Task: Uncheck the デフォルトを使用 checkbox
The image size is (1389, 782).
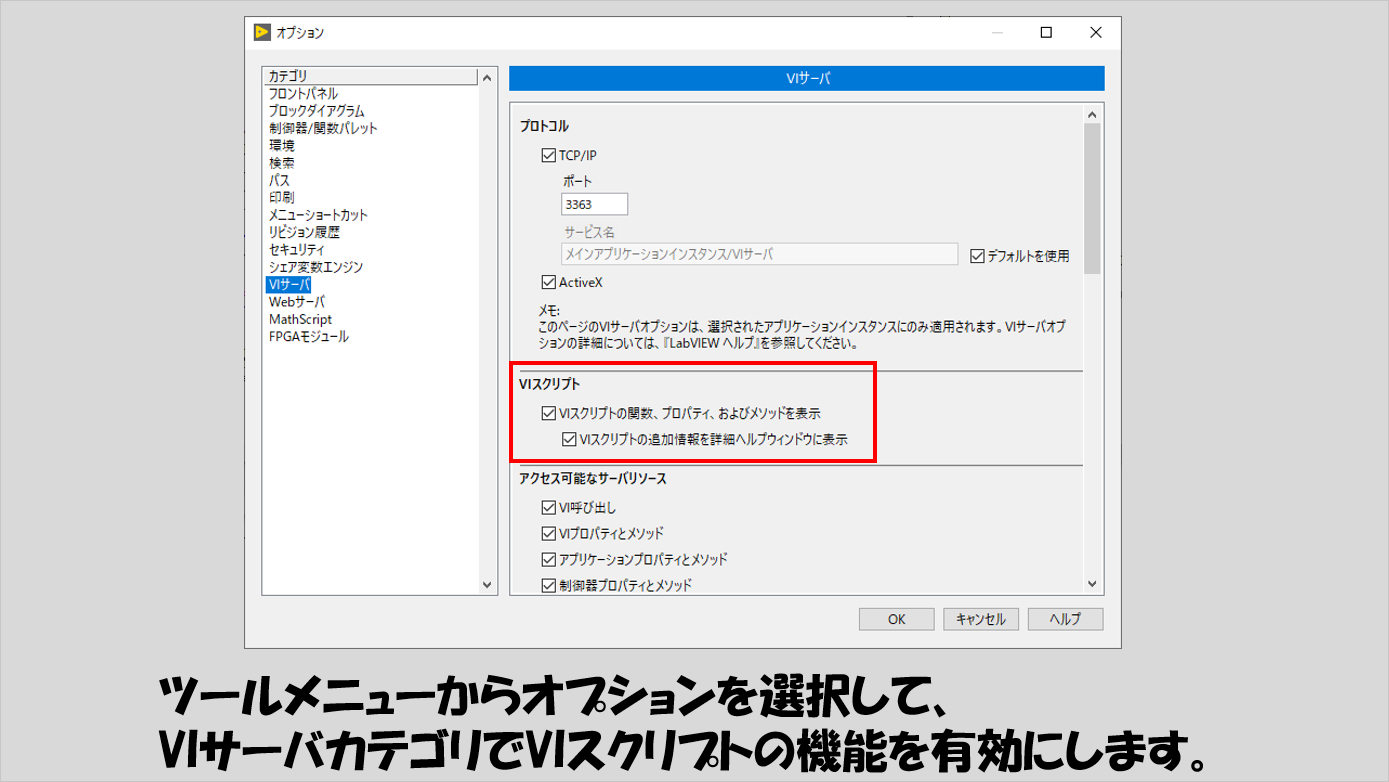Action: click(978, 256)
